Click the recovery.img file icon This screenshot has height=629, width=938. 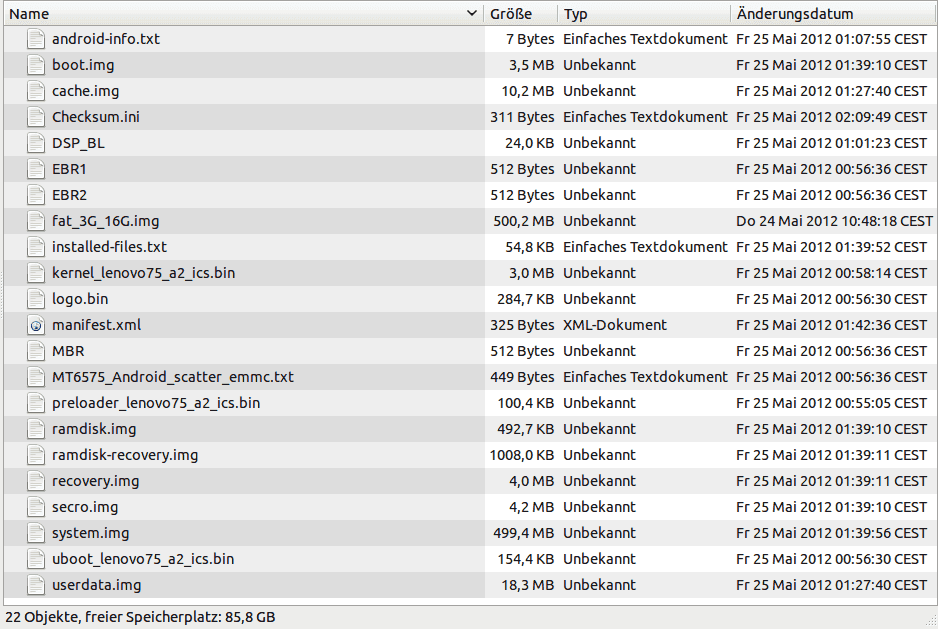click(x=36, y=481)
